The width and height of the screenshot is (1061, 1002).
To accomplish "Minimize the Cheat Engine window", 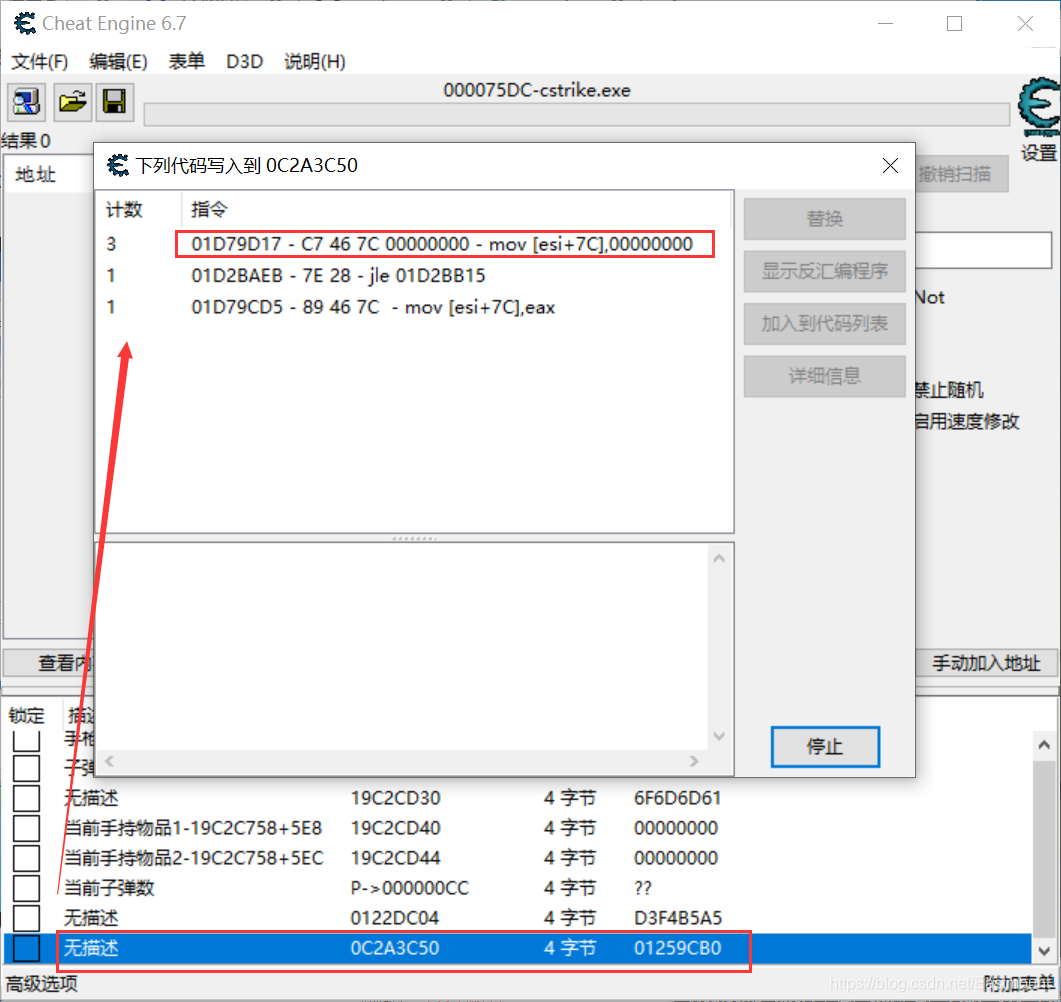I will click(885, 24).
